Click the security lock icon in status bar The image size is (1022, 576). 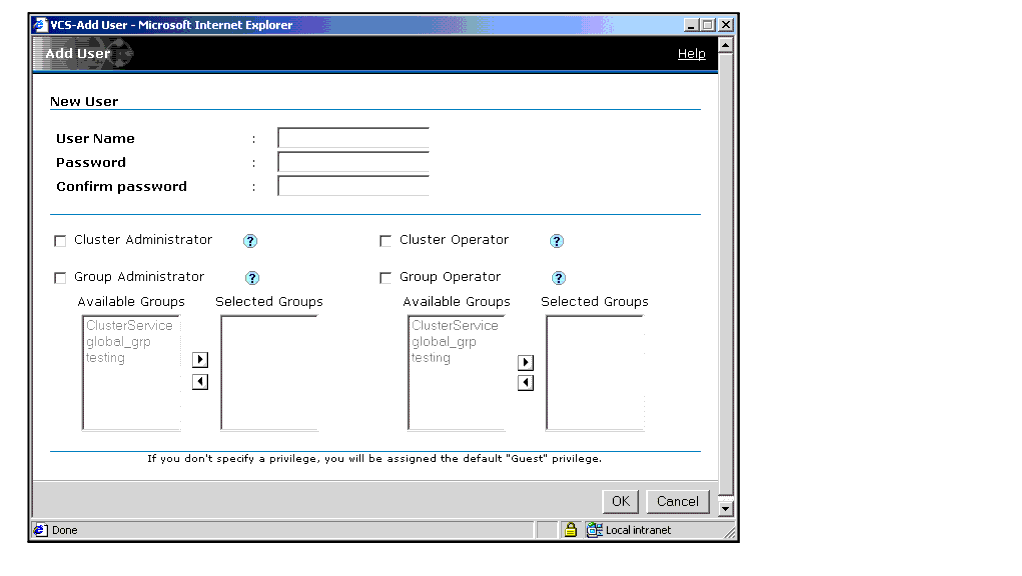coord(570,530)
